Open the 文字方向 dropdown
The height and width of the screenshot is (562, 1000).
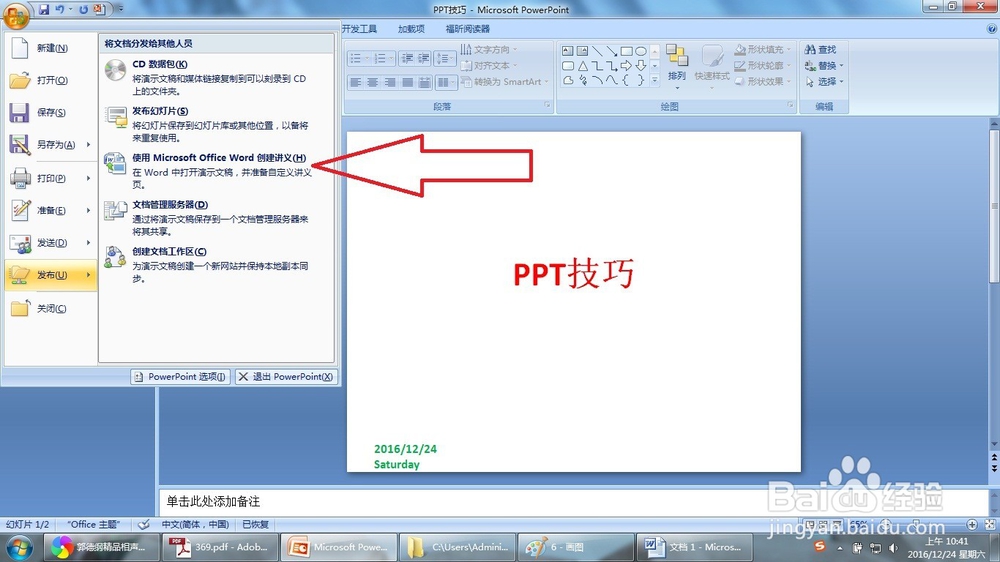point(489,49)
